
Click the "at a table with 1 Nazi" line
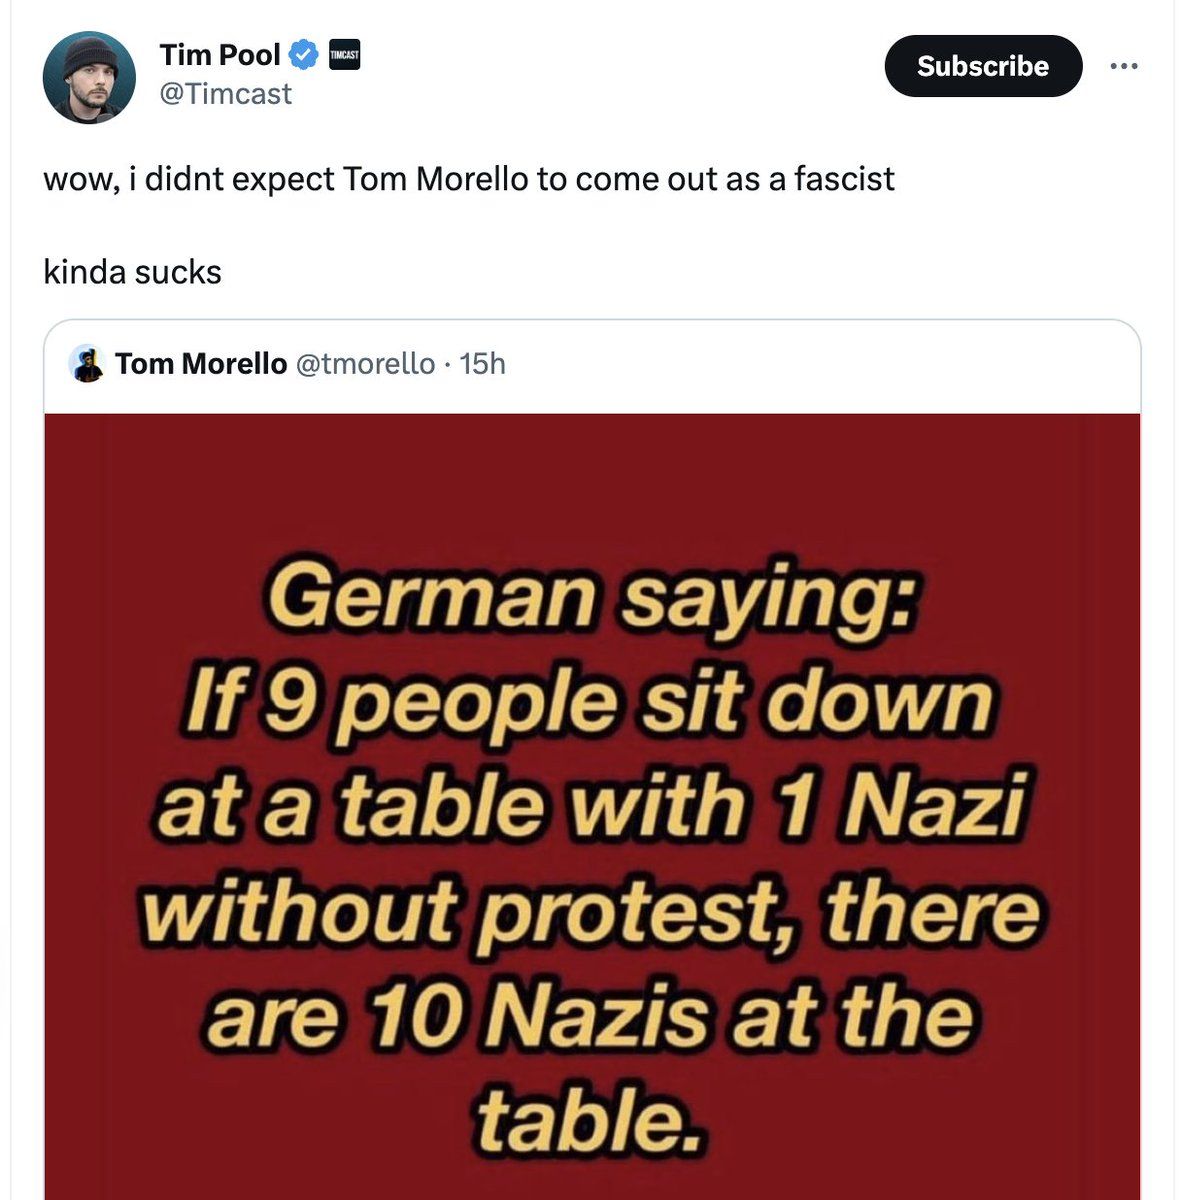(x=590, y=807)
